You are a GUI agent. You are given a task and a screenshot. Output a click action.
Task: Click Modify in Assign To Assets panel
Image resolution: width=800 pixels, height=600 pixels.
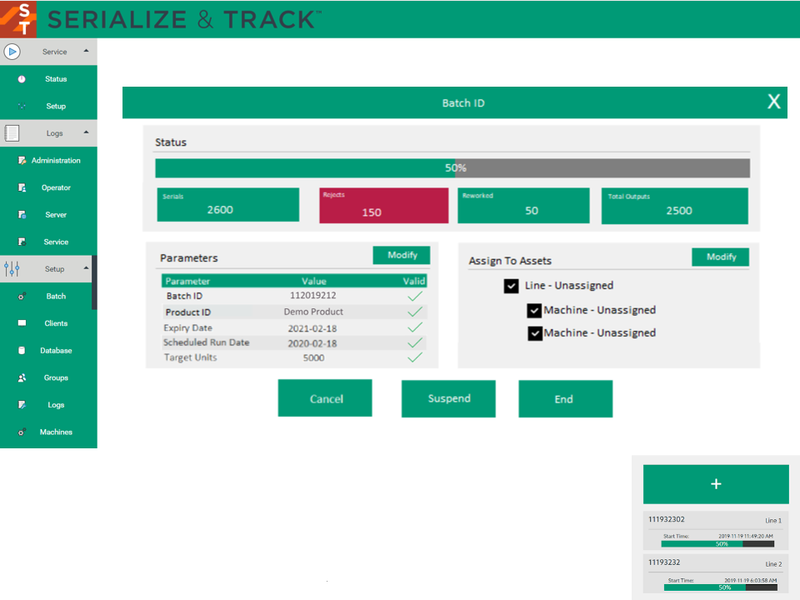[720, 257]
